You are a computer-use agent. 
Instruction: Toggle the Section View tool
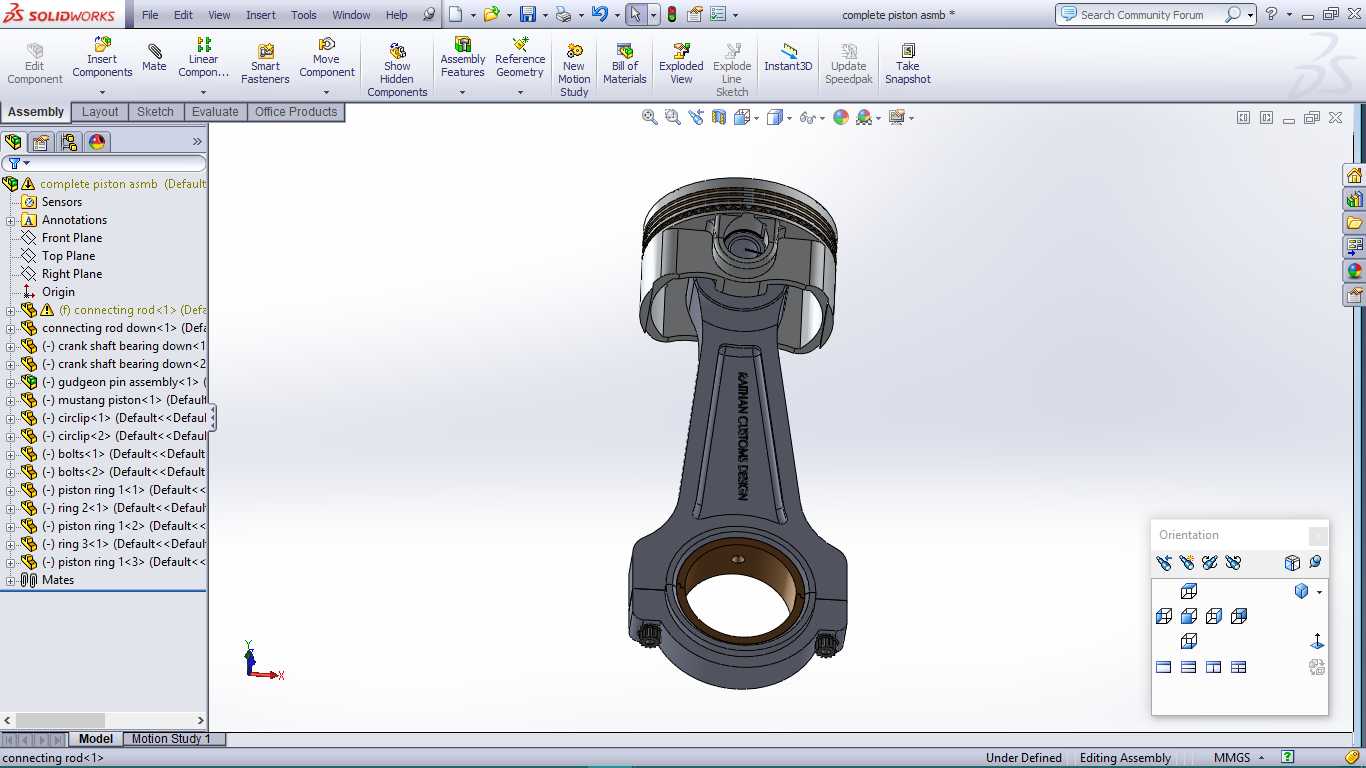click(719, 117)
